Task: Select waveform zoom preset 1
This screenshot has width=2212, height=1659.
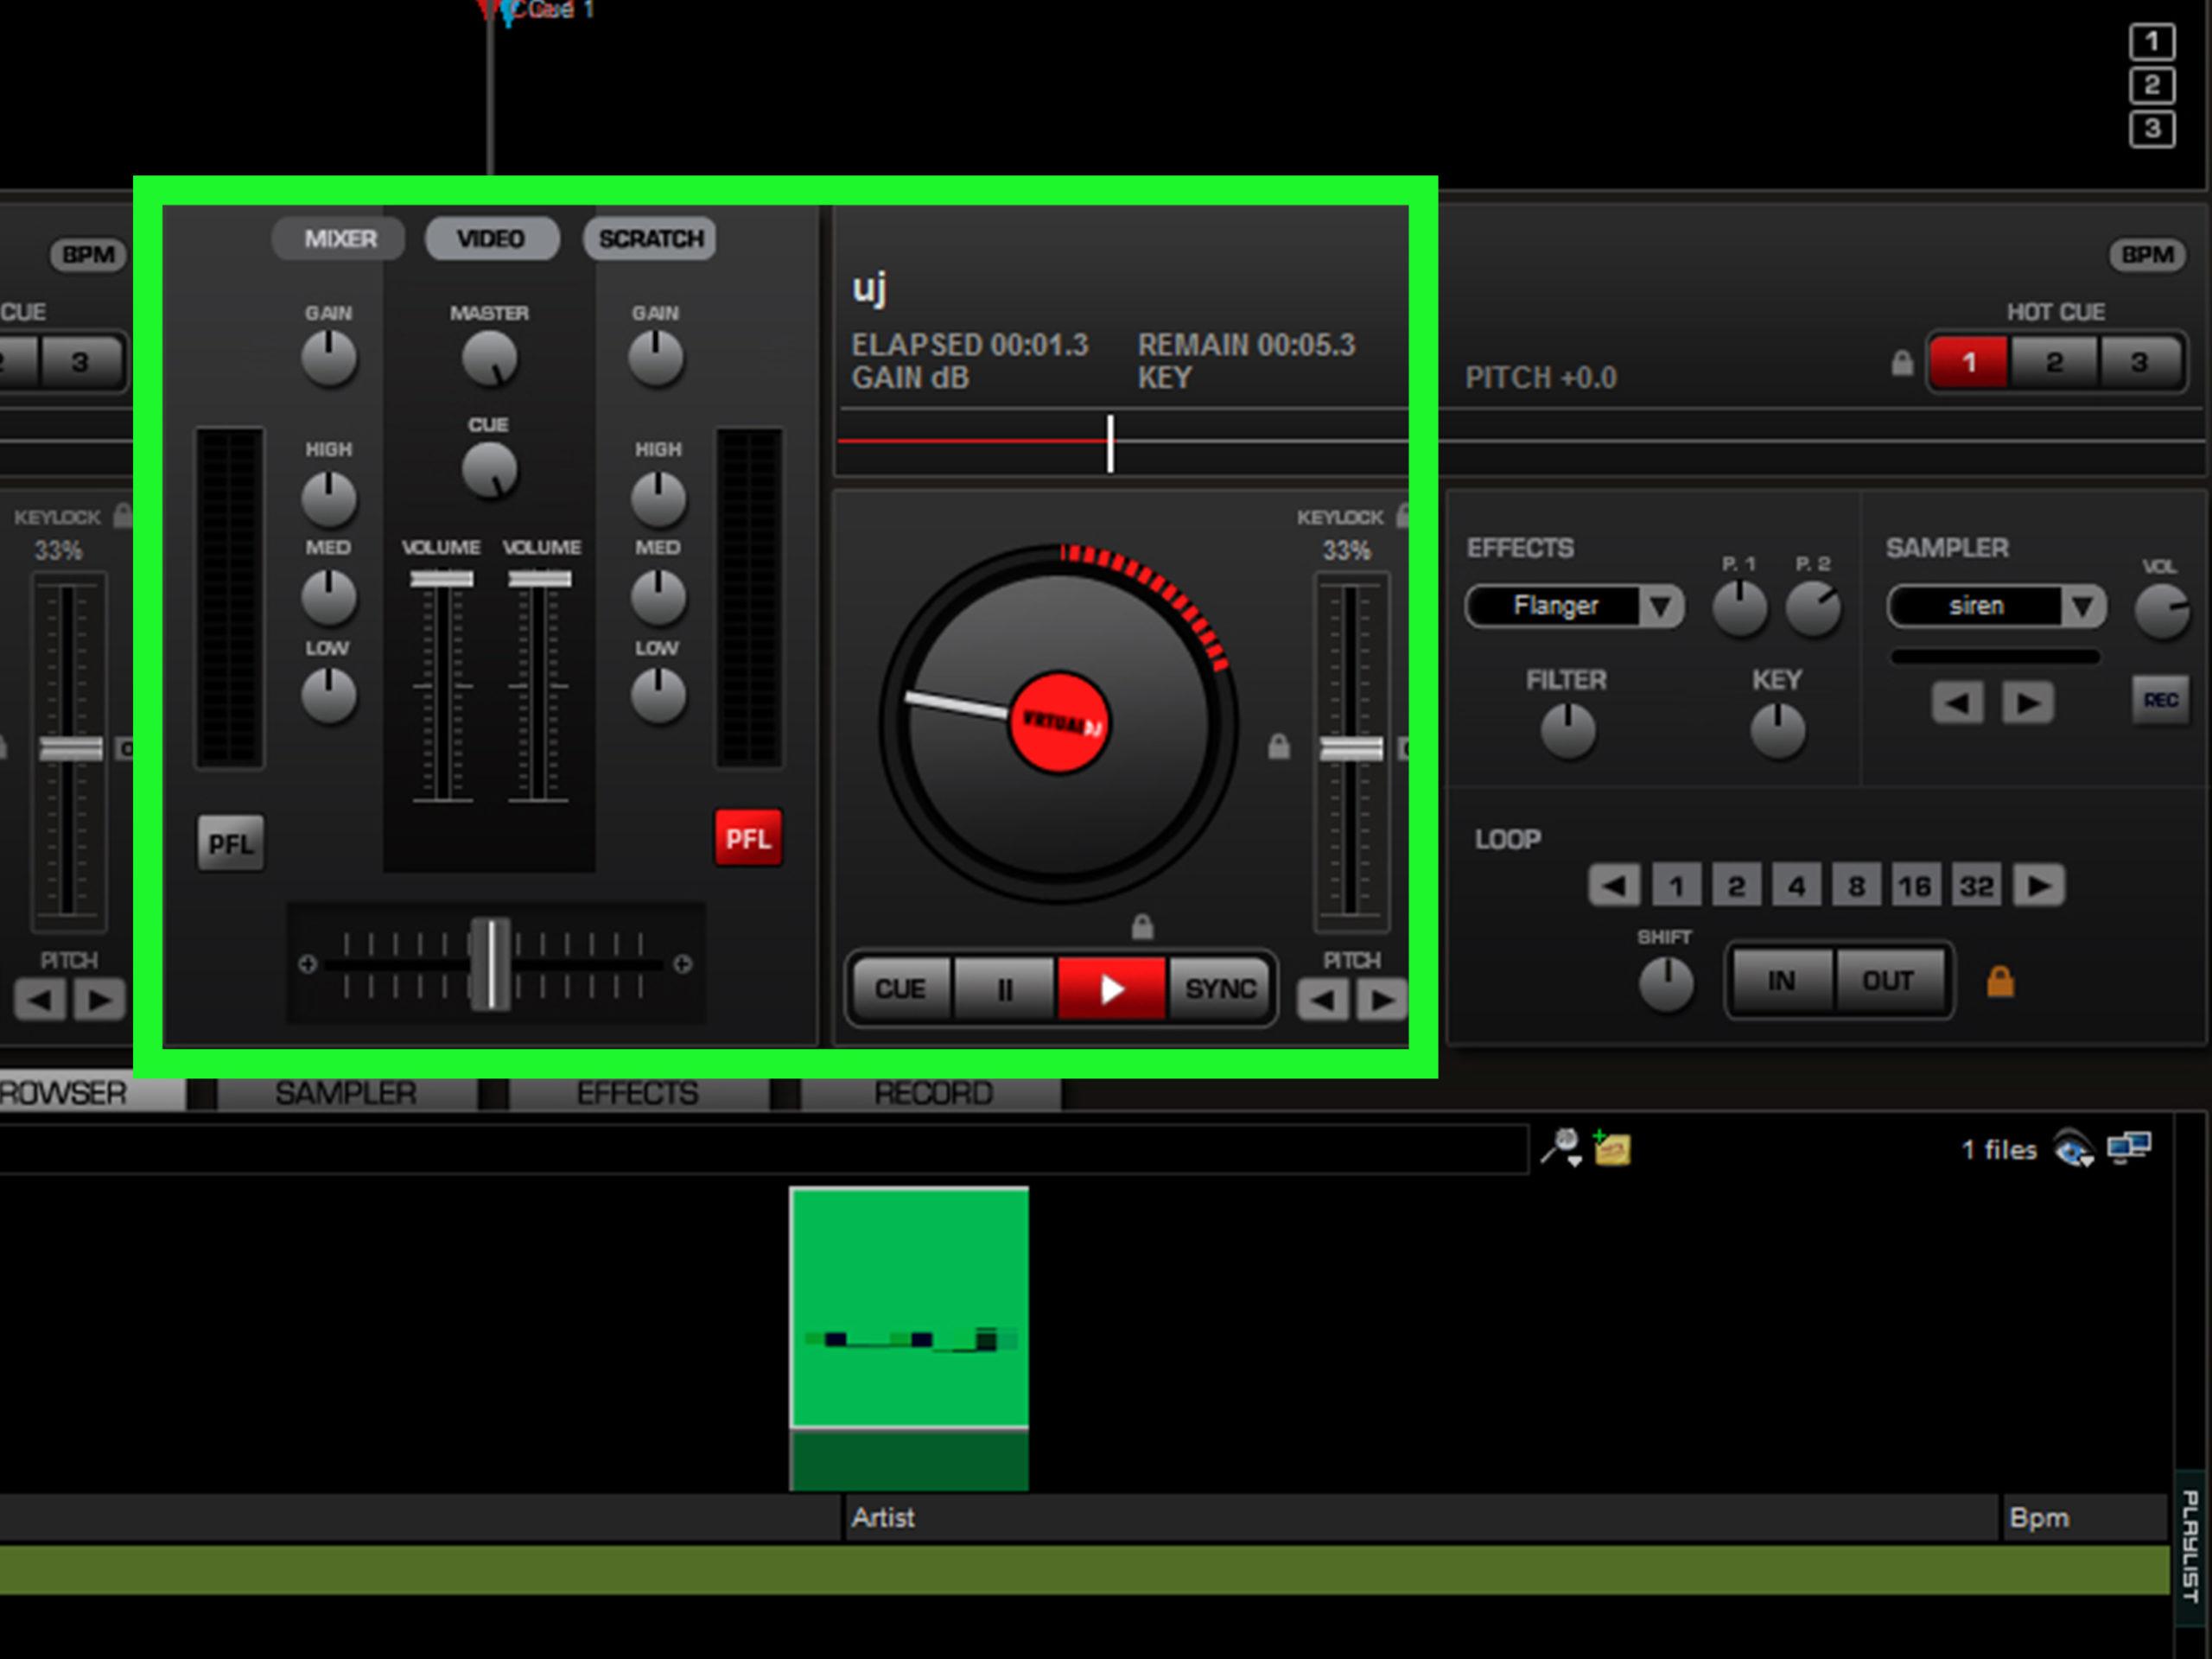Action: click(x=2152, y=42)
